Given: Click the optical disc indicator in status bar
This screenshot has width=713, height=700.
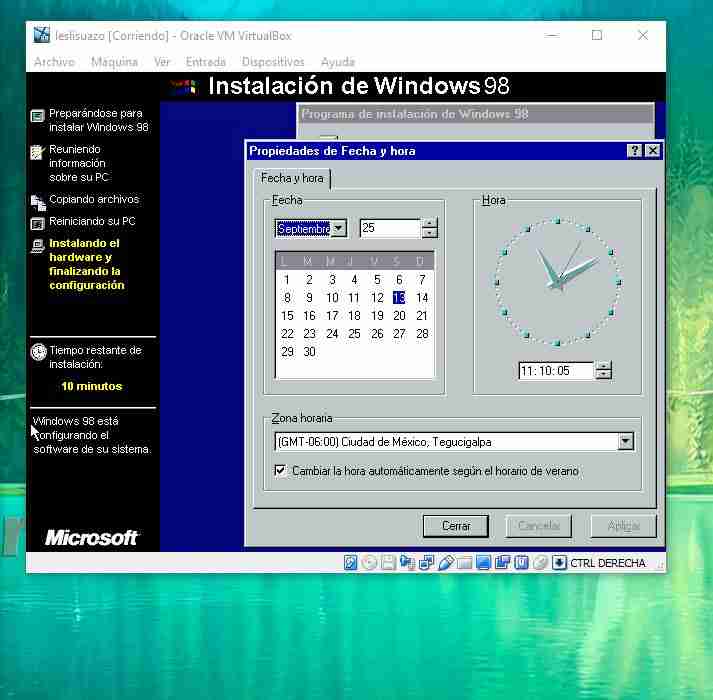Looking at the screenshot, I should 370,563.
